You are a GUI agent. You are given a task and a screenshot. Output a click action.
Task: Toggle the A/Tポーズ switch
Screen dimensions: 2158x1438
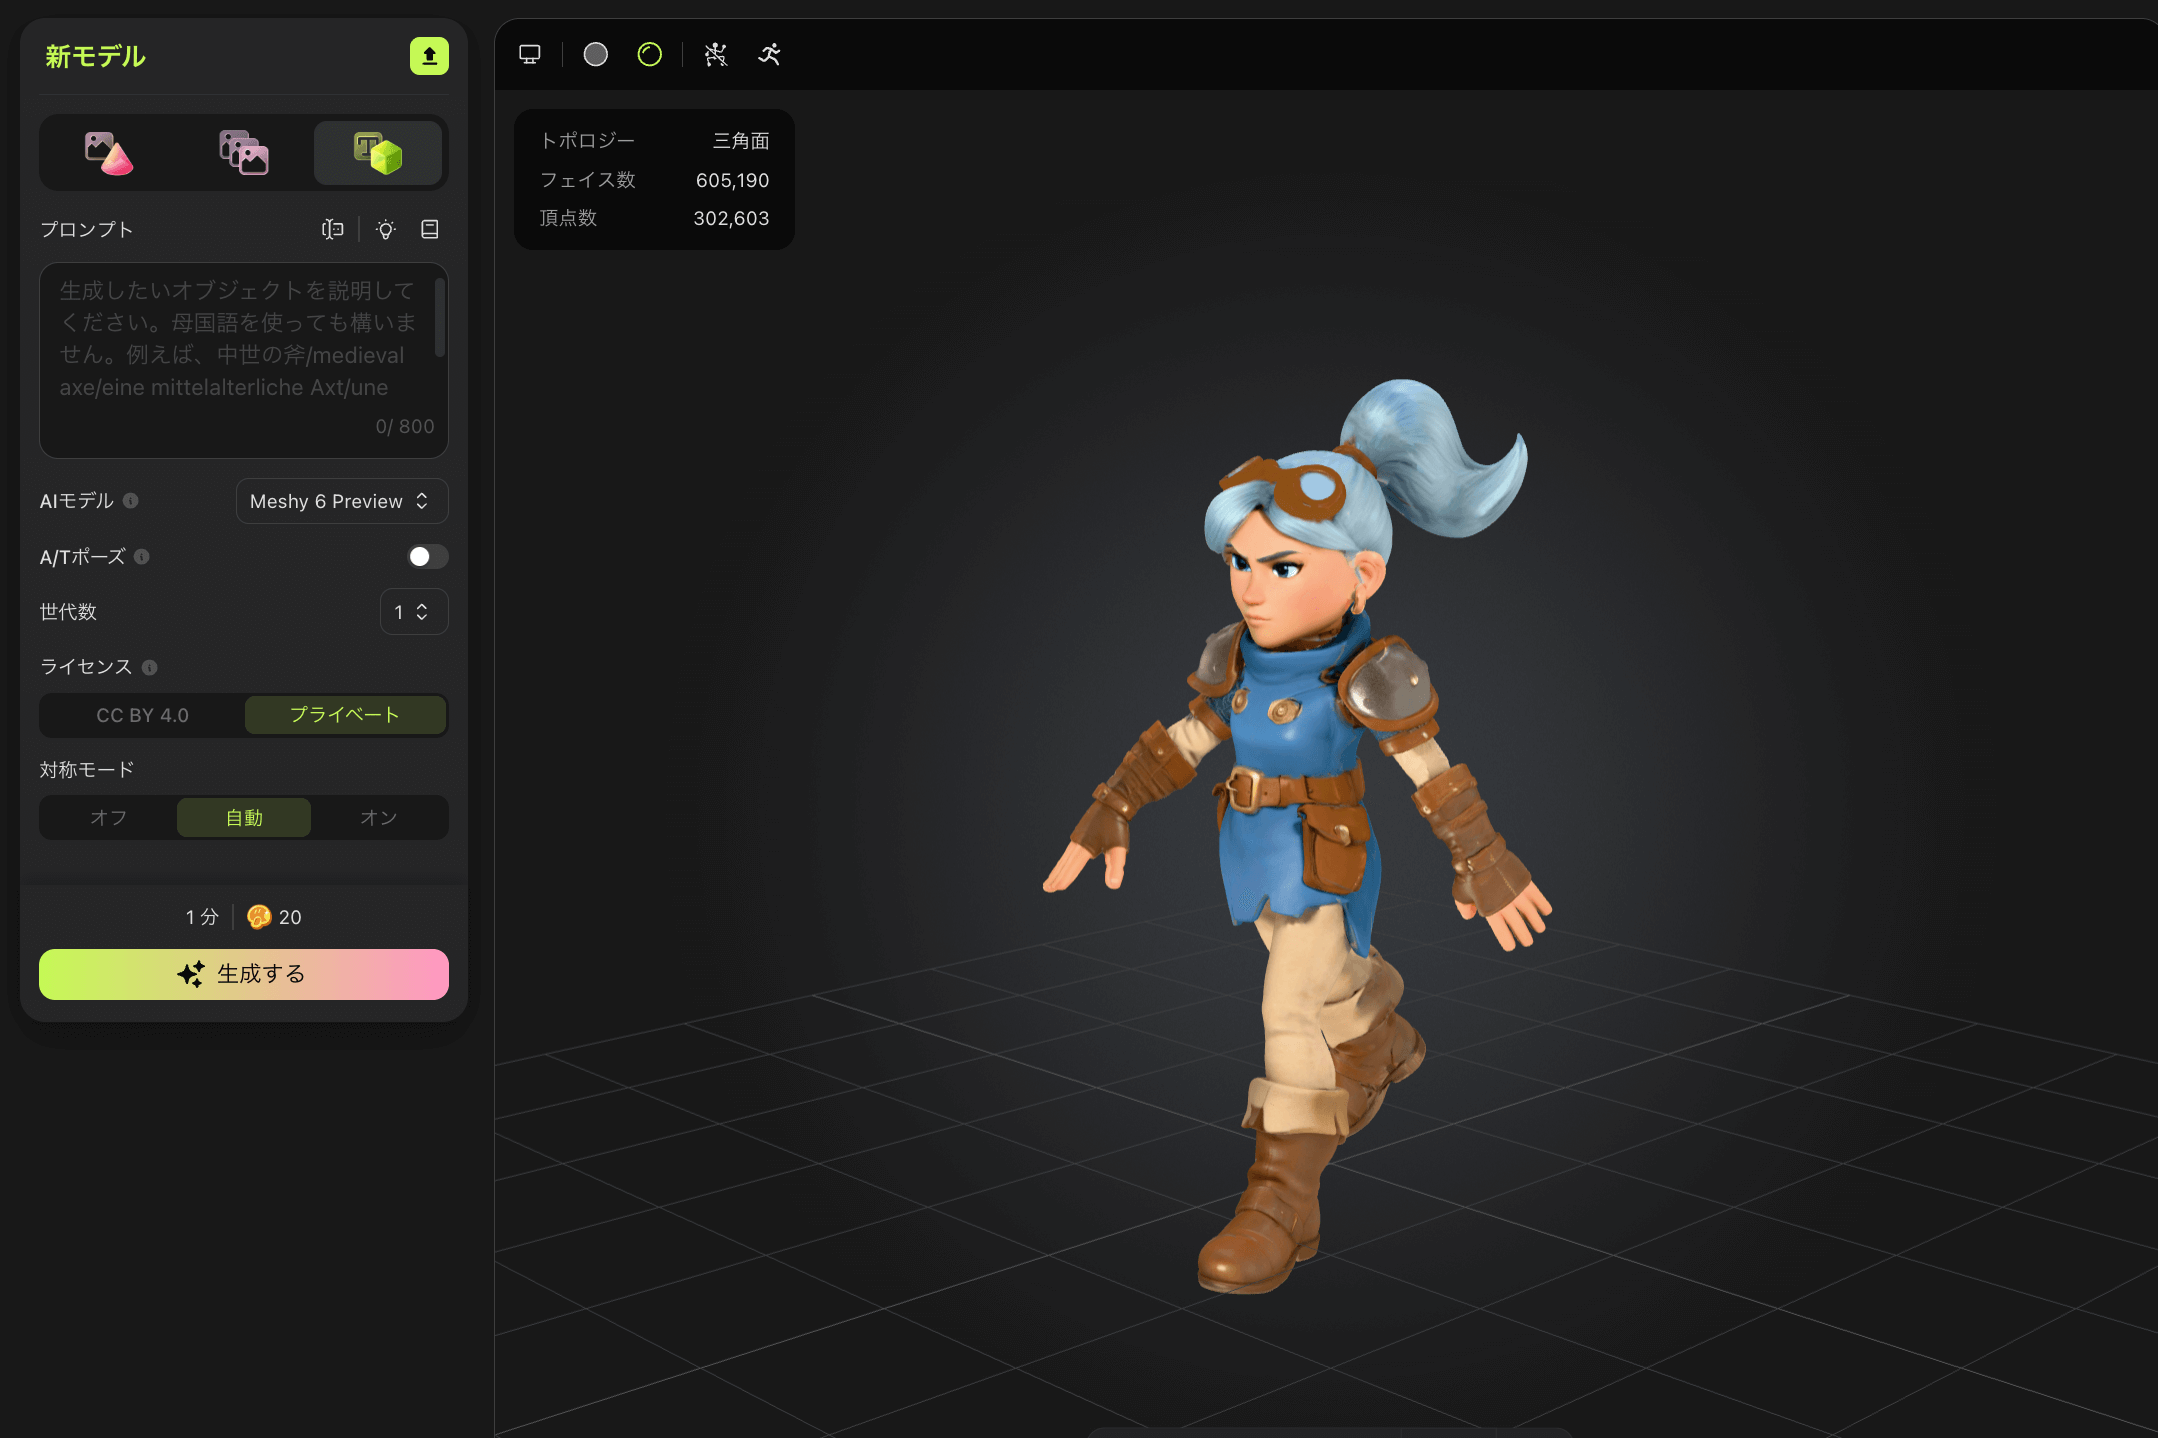428,557
